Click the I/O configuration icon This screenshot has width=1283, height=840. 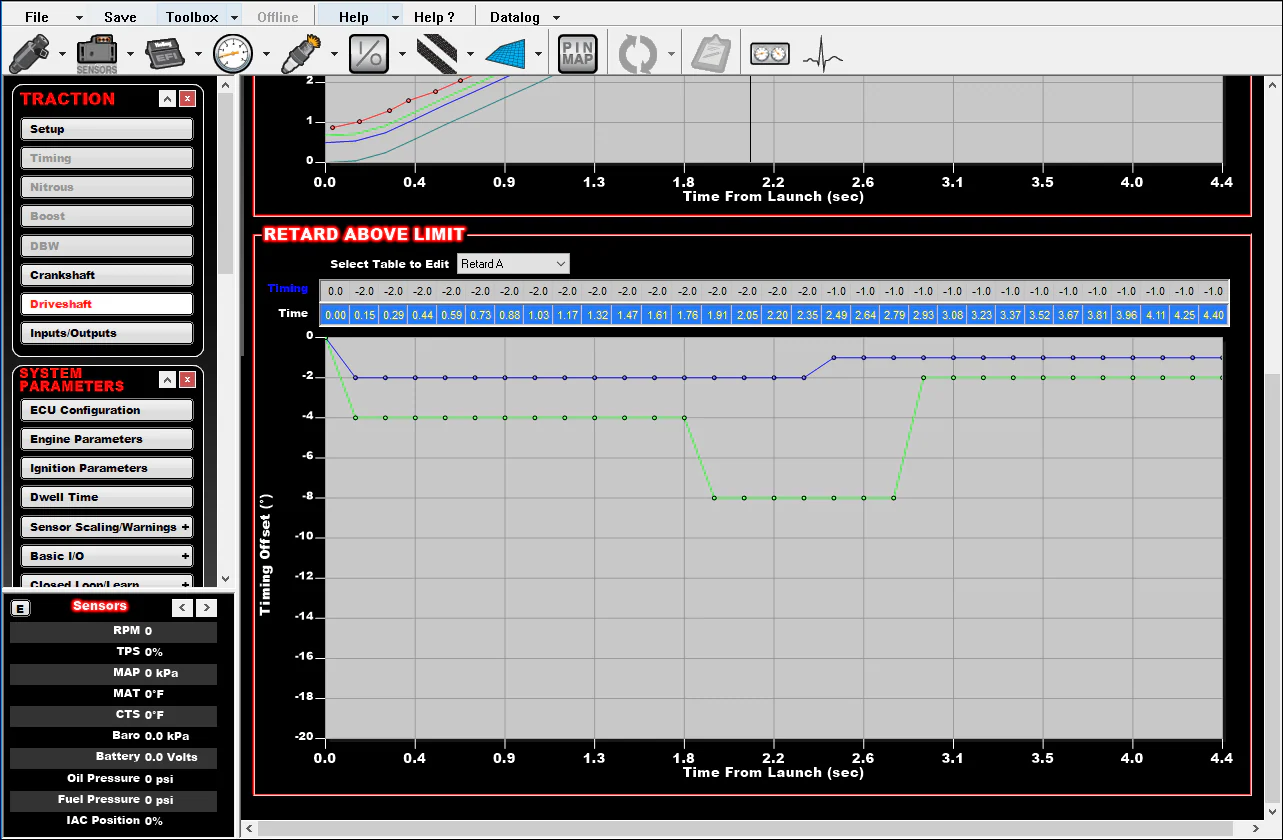(x=369, y=52)
